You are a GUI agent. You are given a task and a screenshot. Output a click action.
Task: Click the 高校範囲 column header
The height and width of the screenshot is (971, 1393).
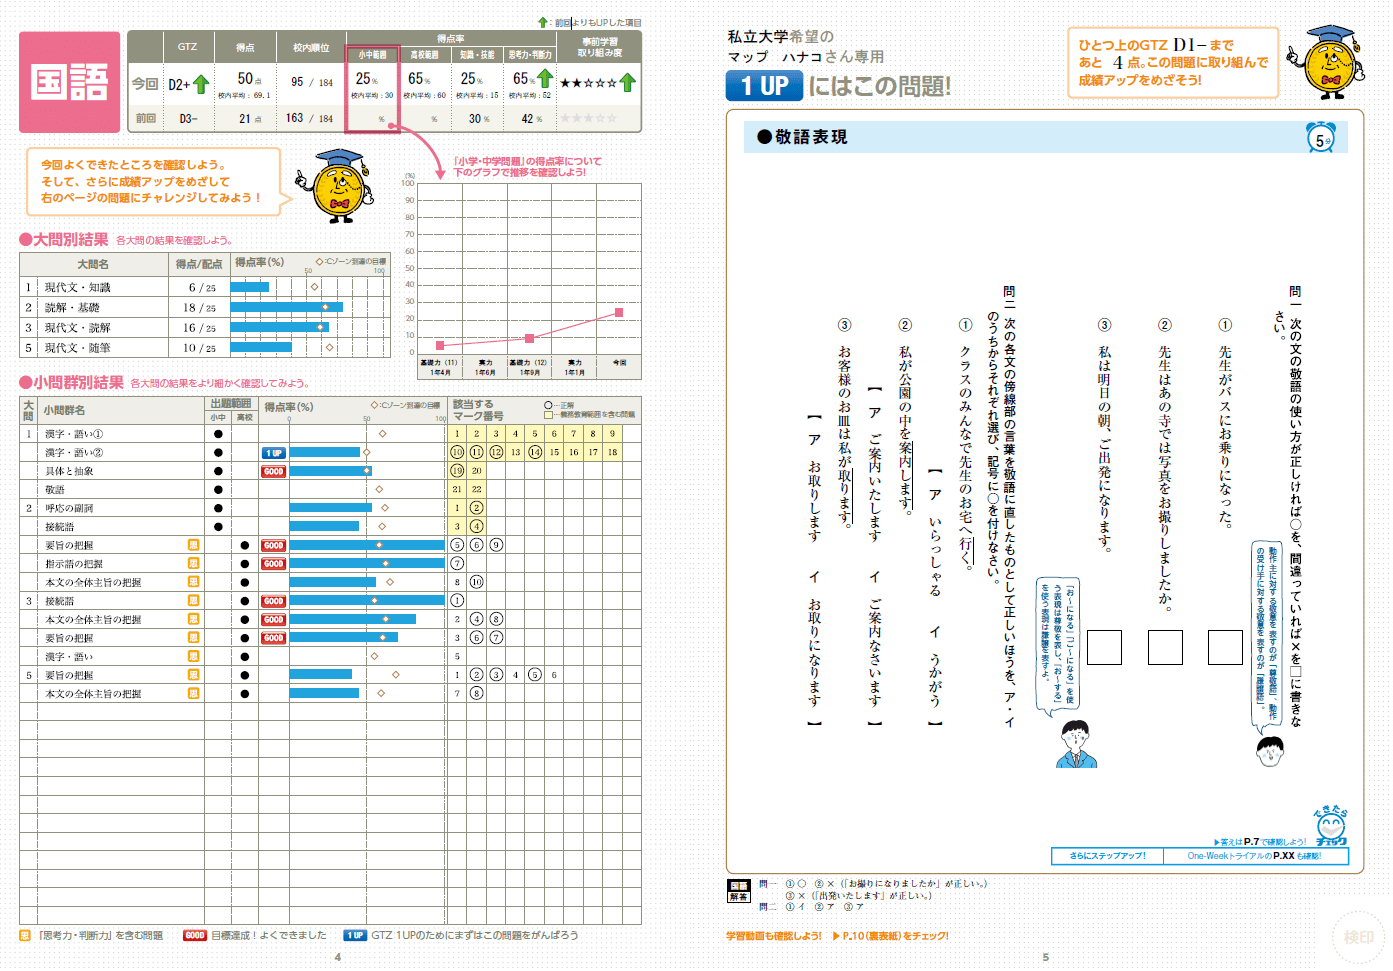(x=425, y=55)
